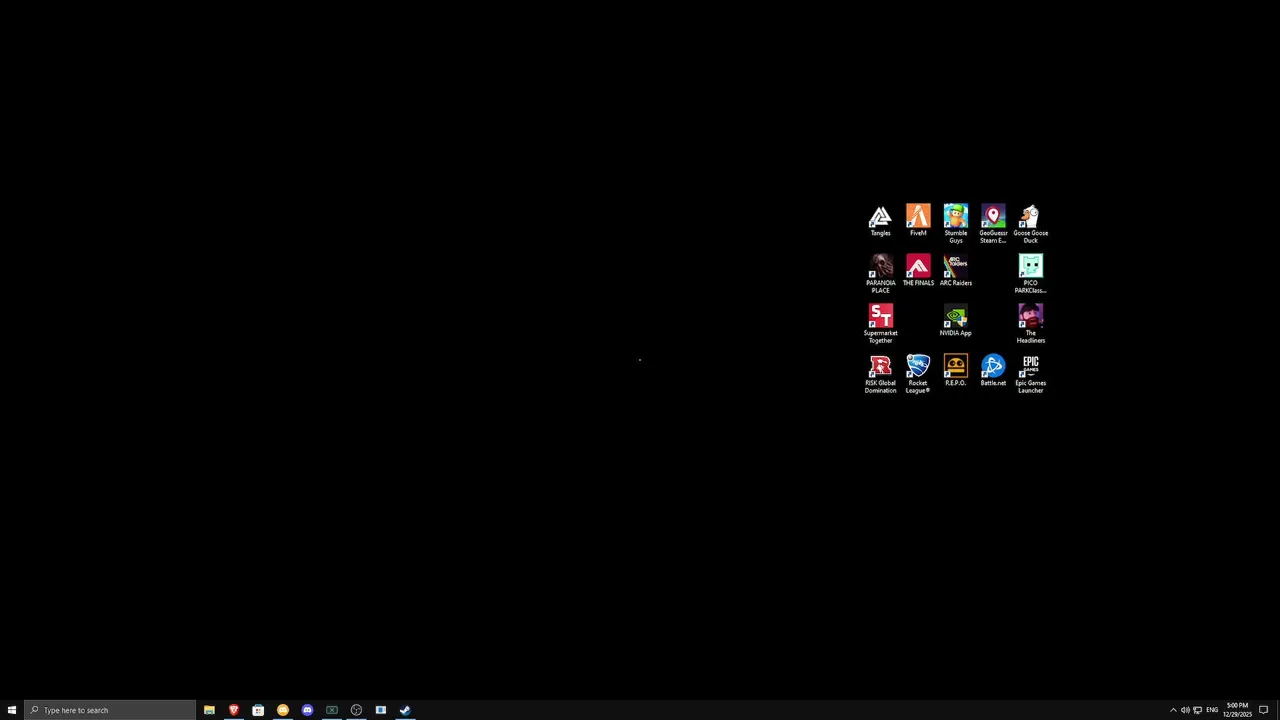Open OBS Studio from the taskbar

356,710
